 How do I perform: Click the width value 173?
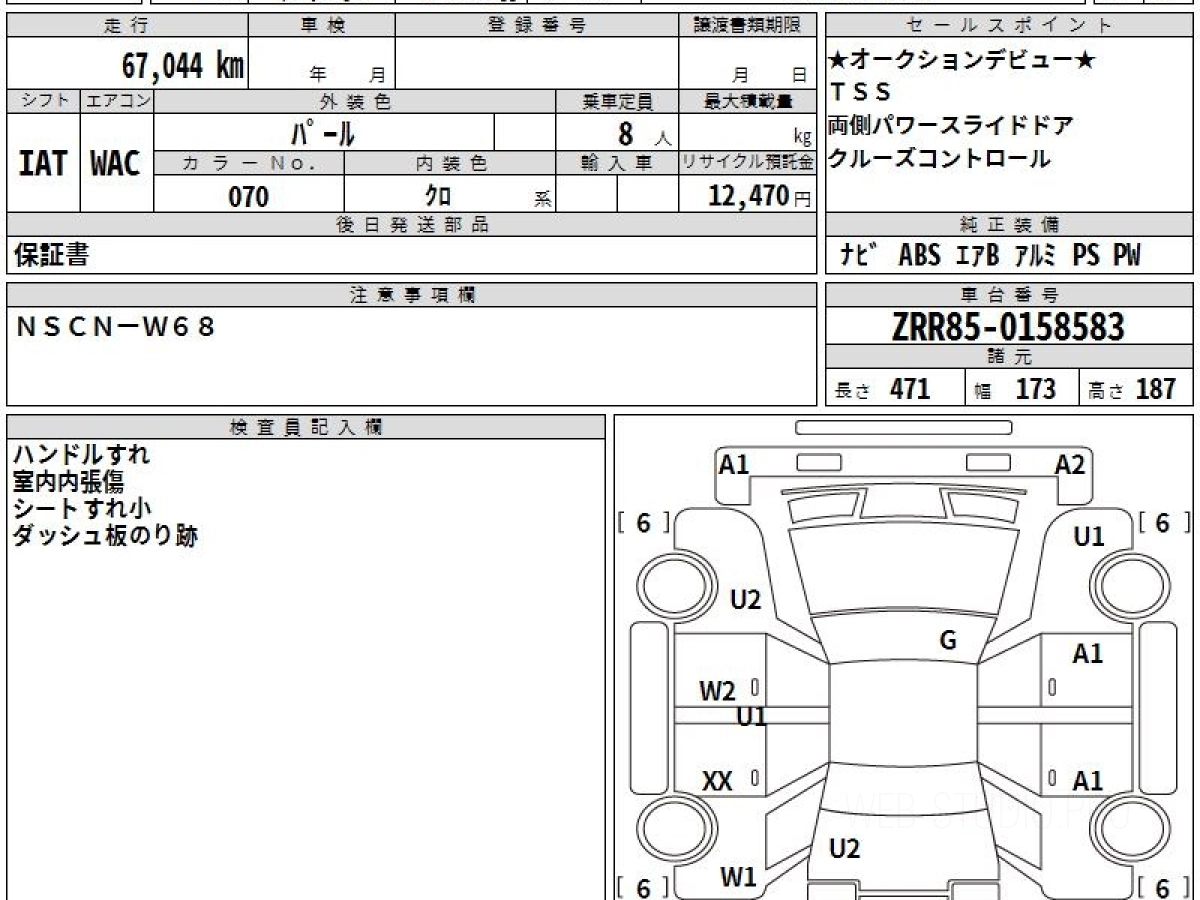1036,389
